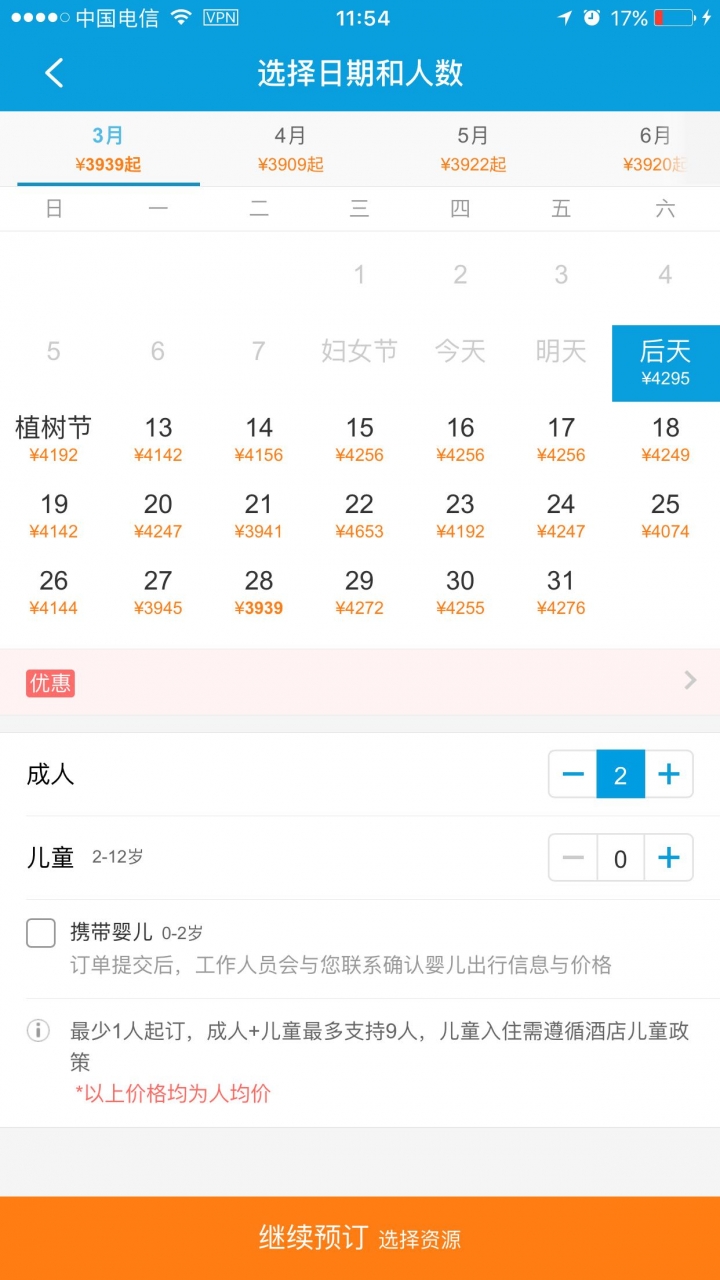
Task: Tap the info icon beside booking rules
Action: pos(38,1030)
